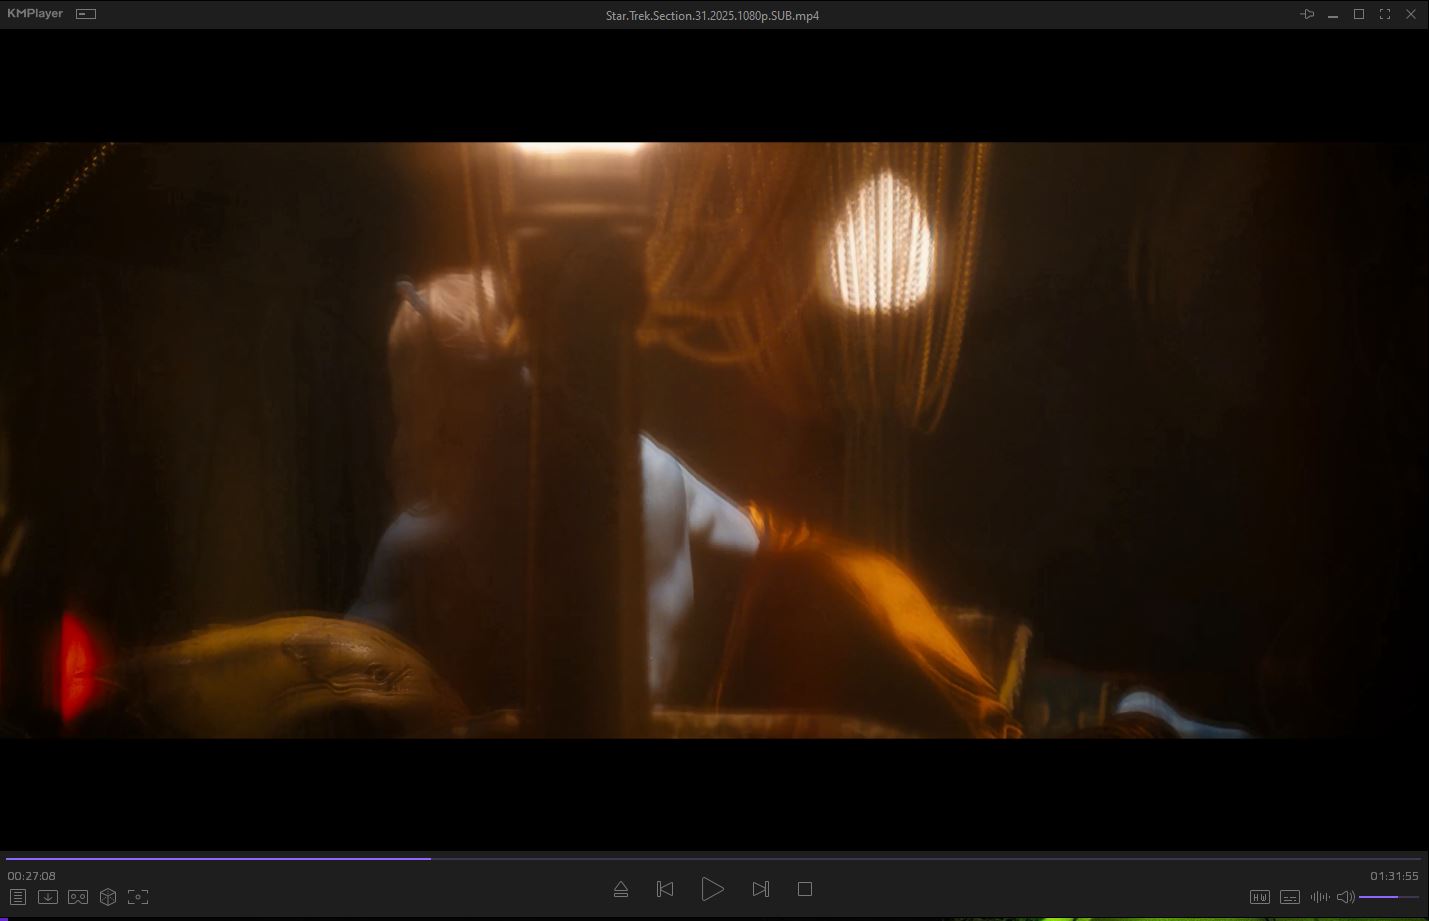
Task: Open the KMPlayer main menu
Action: point(34,14)
